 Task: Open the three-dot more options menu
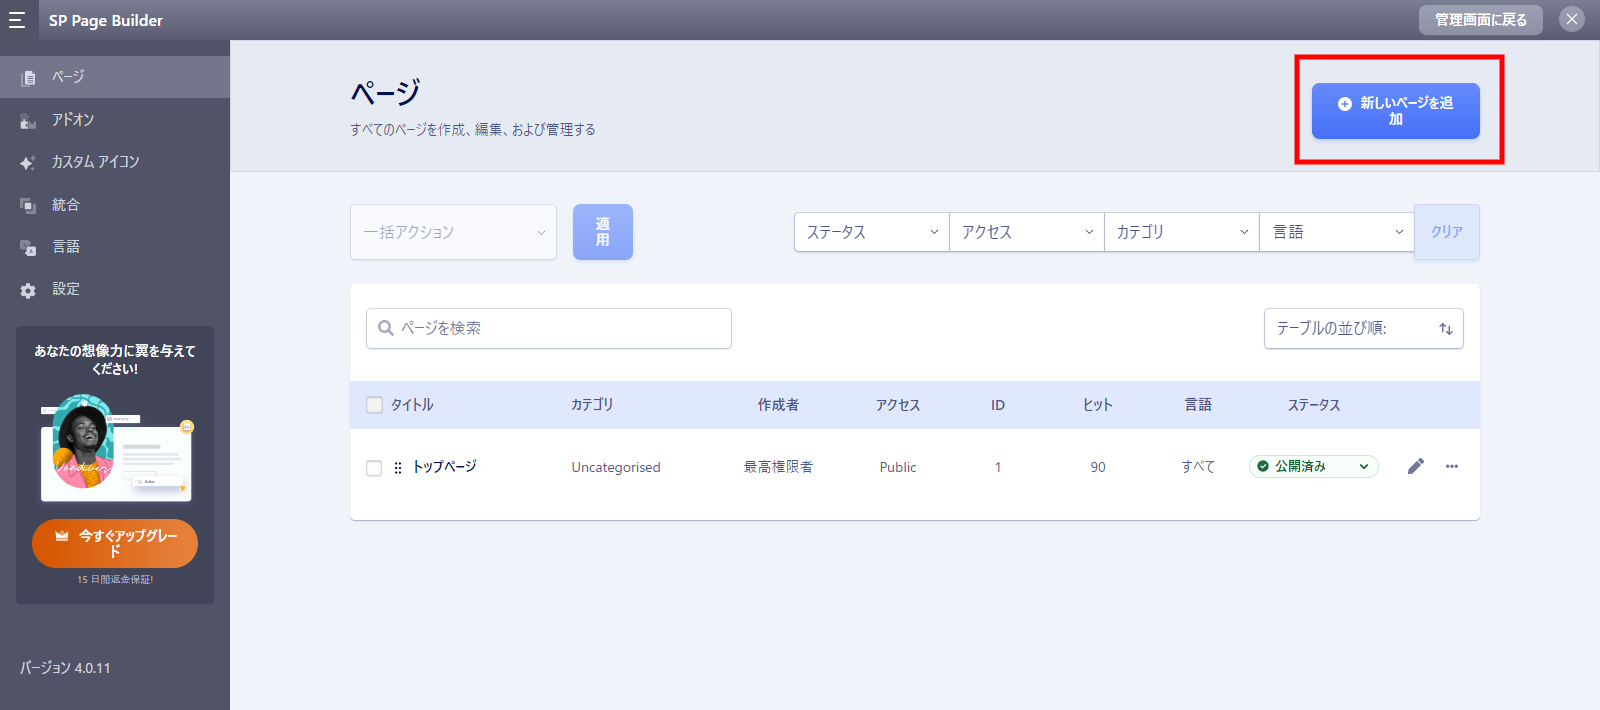pyautogui.click(x=1451, y=466)
